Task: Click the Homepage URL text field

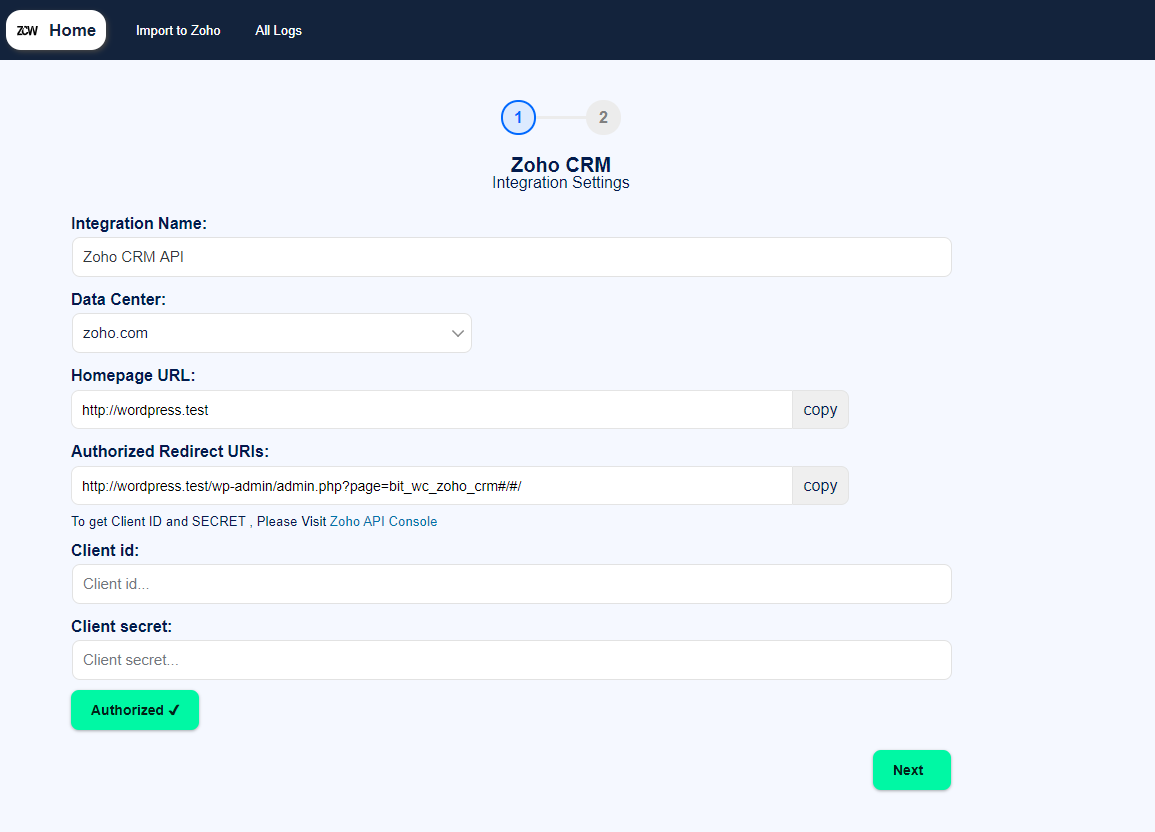Action: 432,409
